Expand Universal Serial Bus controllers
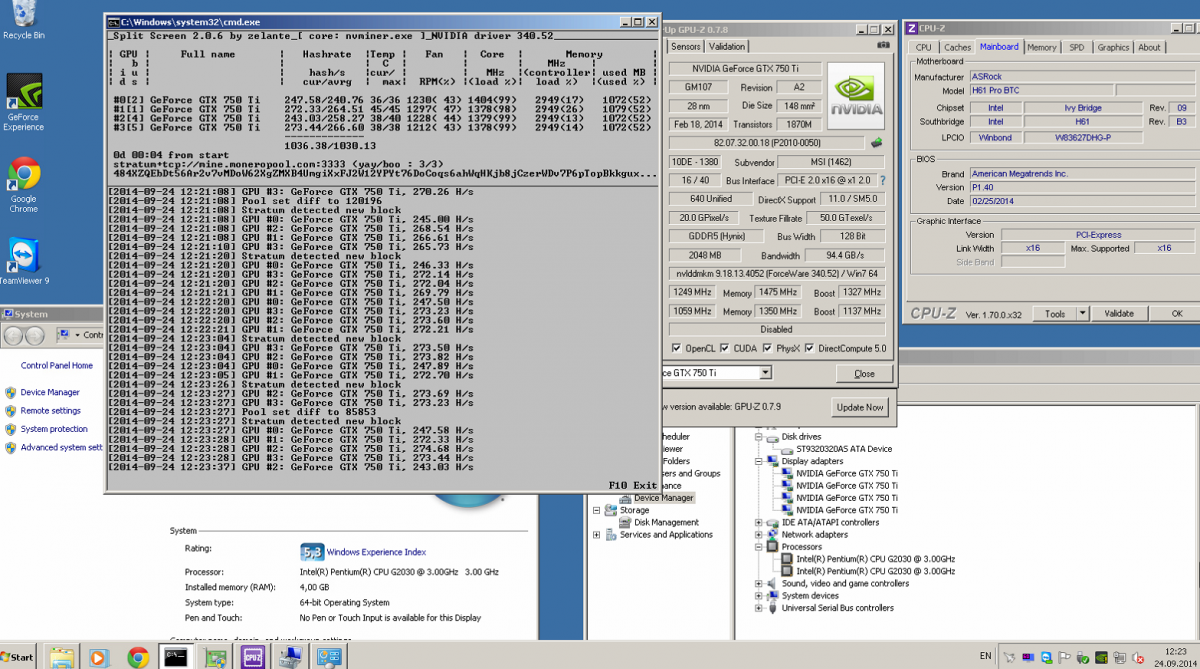Viewport: 1200px width, 669px height. 760,608
